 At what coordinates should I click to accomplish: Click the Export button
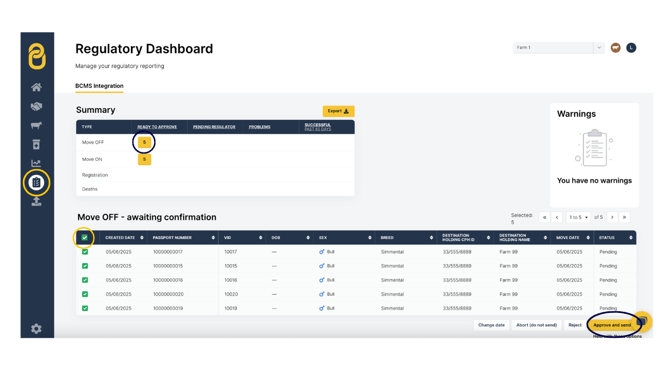[338, 111]
